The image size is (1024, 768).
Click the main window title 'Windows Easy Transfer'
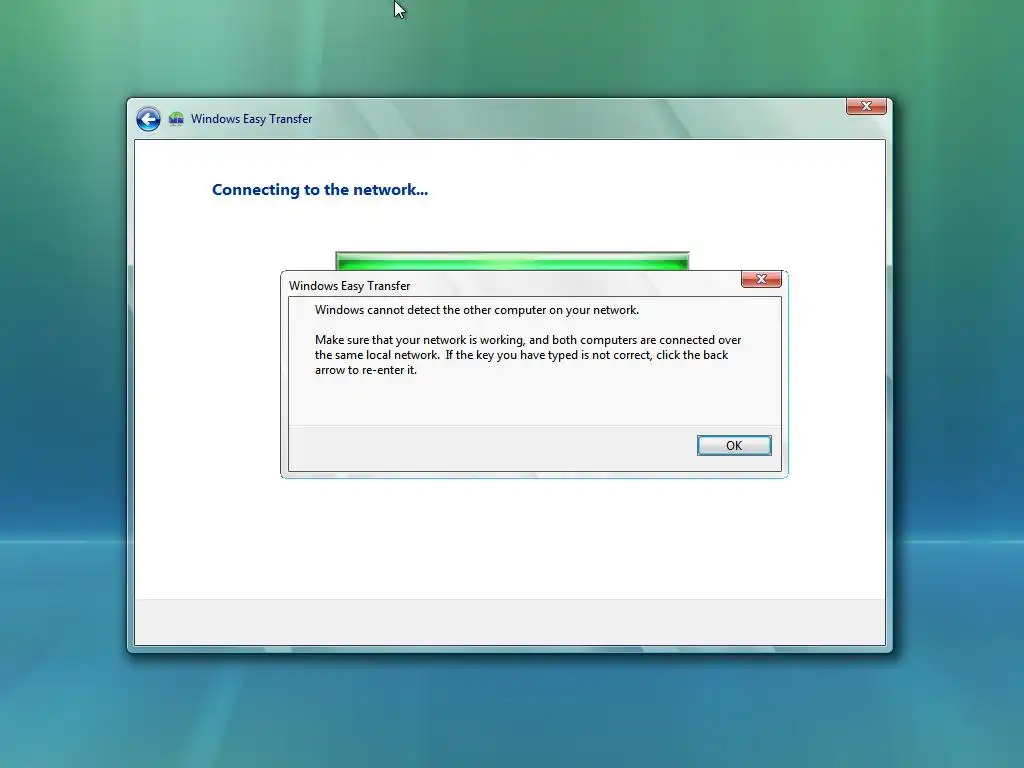click(251, 119)
